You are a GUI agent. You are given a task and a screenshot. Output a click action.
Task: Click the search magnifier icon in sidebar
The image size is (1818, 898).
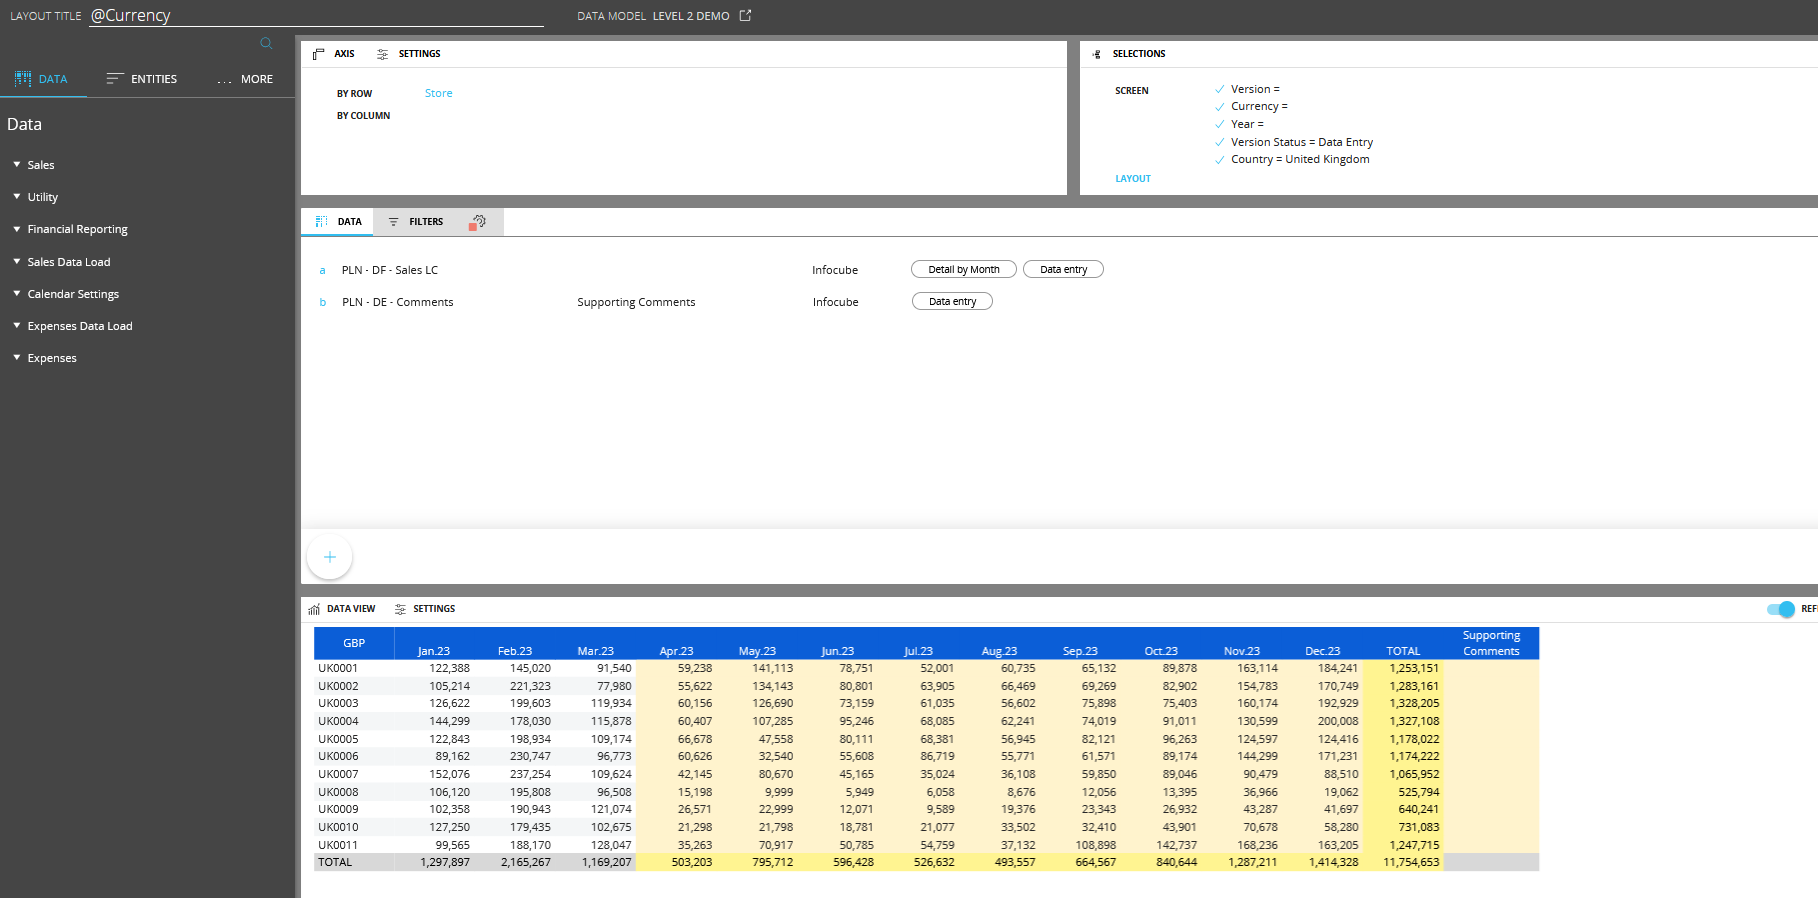(266, 43)
